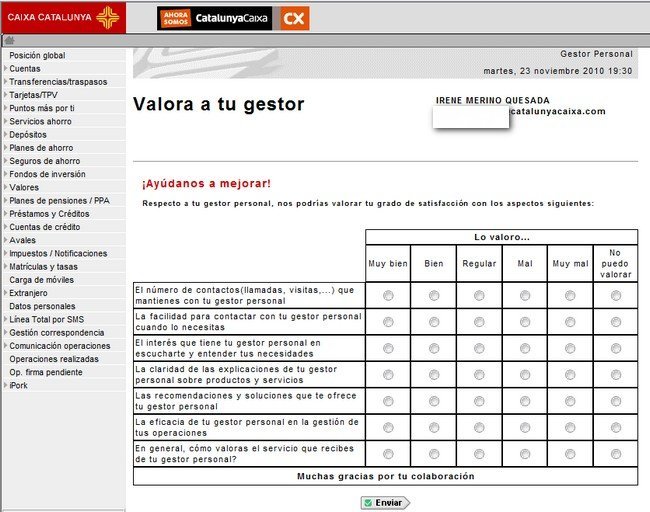
Task: Select 'Regular' for facilidad para contactar
Action: tap(479, 322)
